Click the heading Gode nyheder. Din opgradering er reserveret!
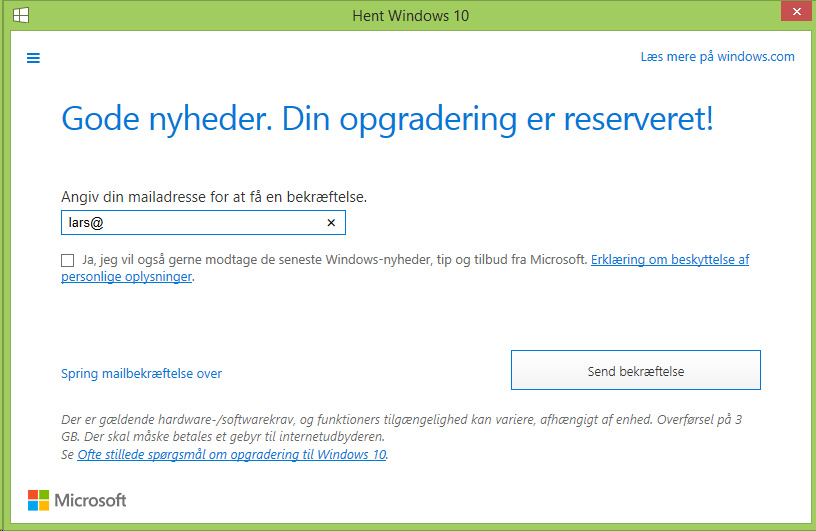Screen dimensions: 816x531 [x=387, y=120]
